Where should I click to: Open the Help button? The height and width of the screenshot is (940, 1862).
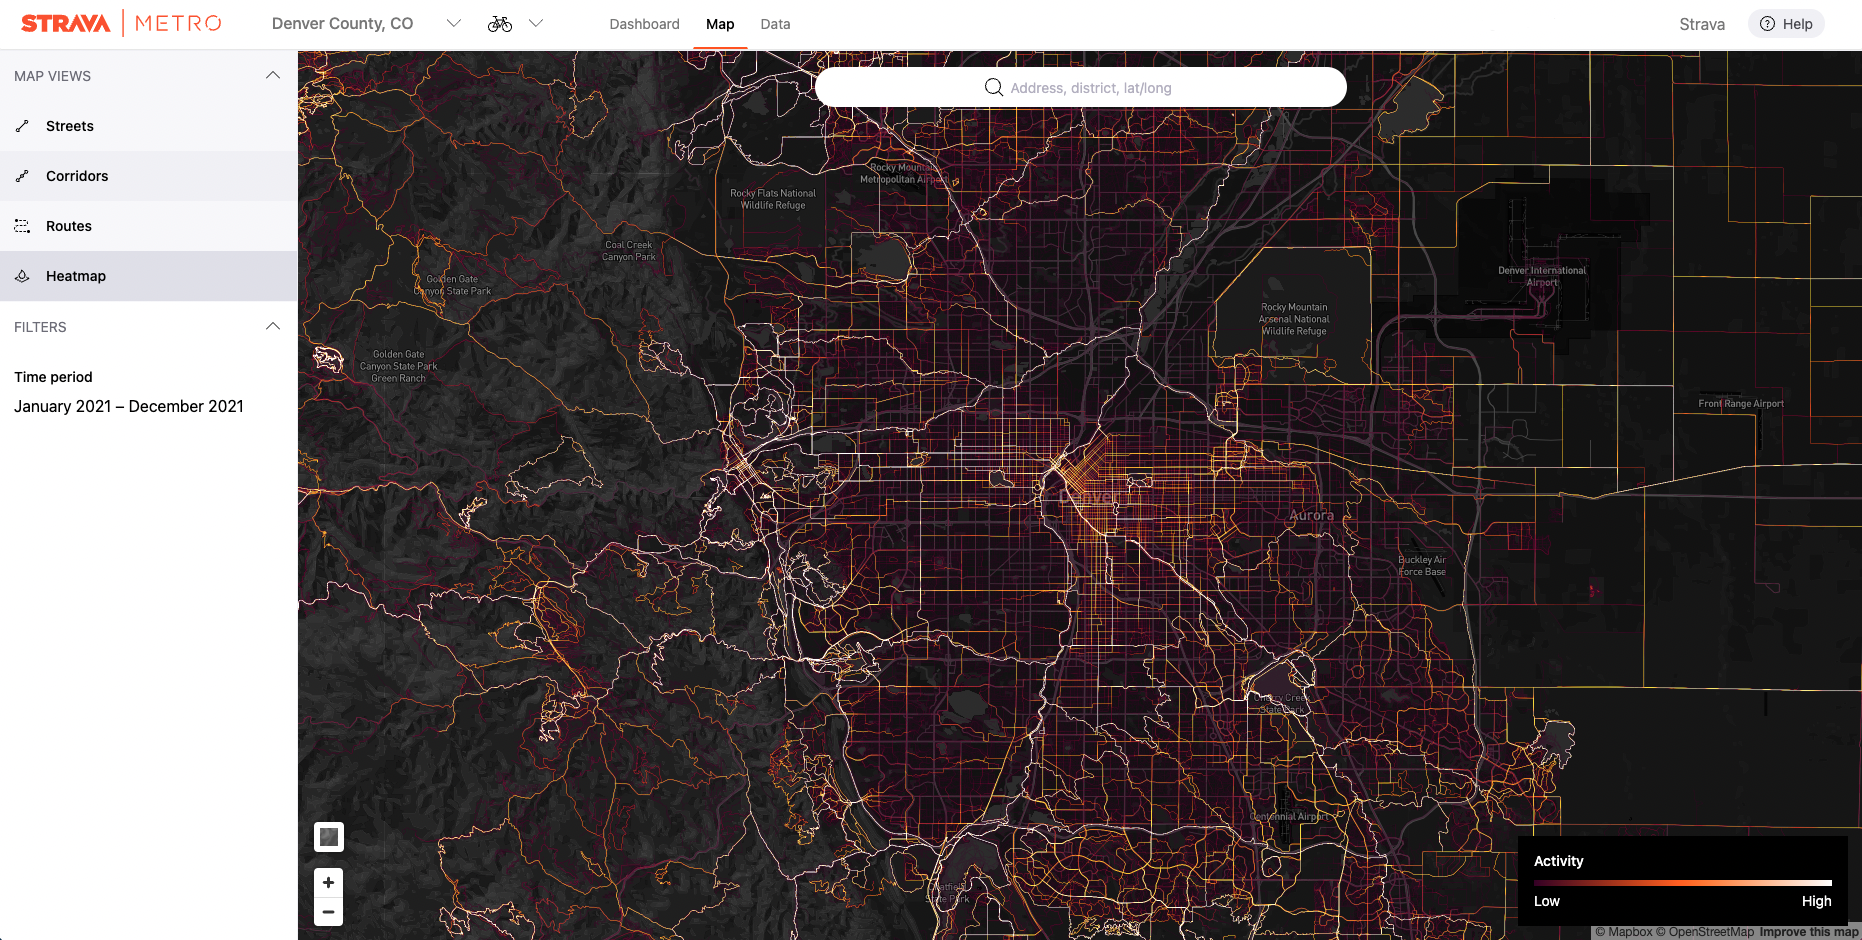pos(1786,24)
